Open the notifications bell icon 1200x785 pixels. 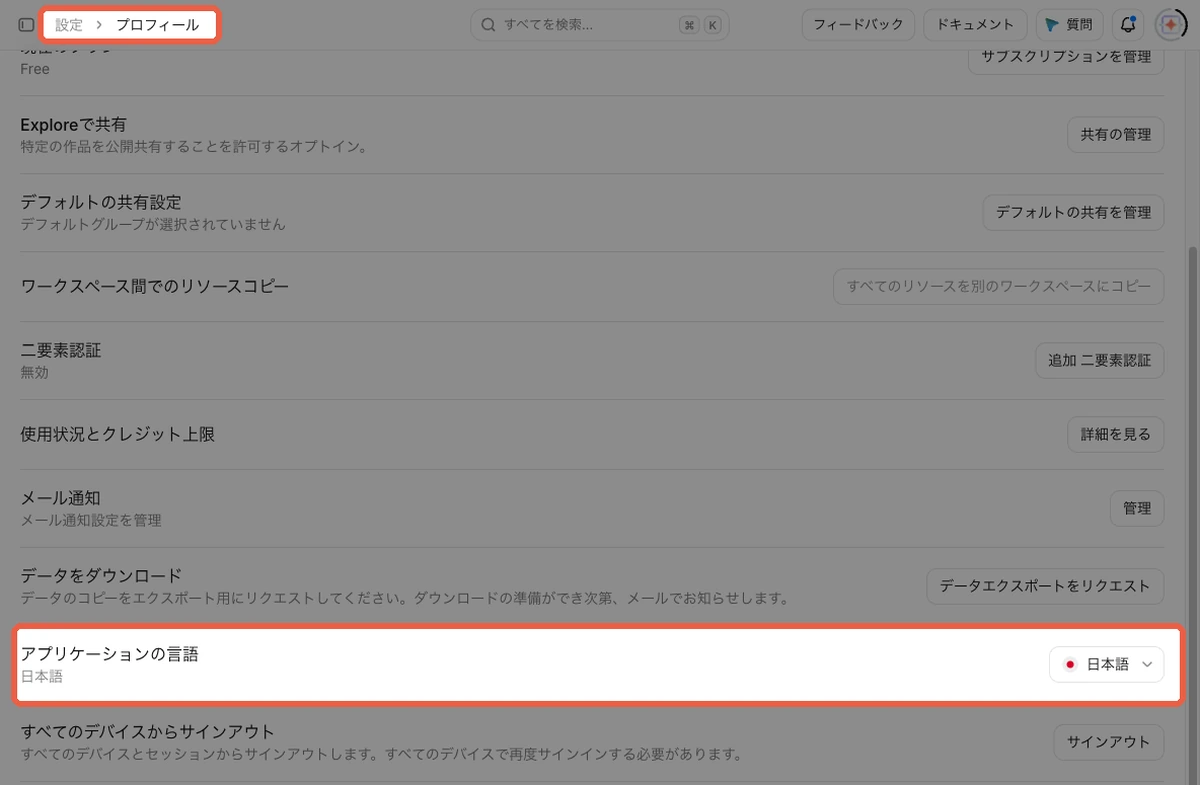click(x=1129, y=25)
